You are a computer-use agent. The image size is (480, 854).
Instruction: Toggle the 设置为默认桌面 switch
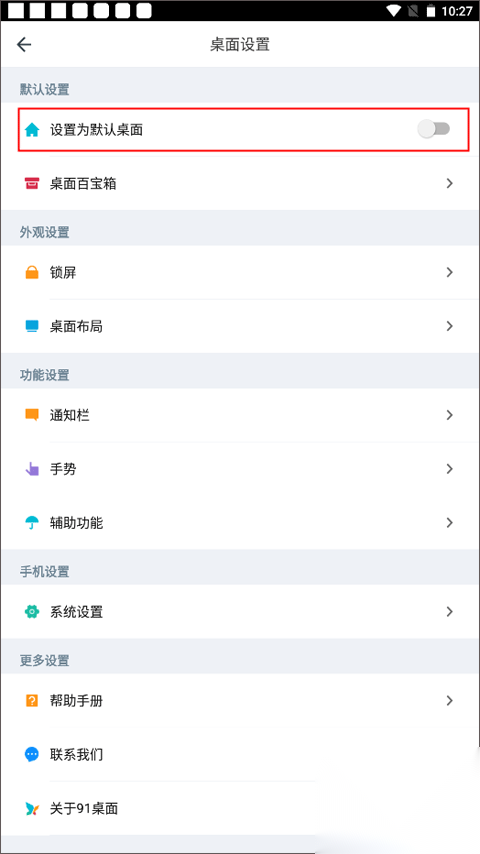pos(434,129)
